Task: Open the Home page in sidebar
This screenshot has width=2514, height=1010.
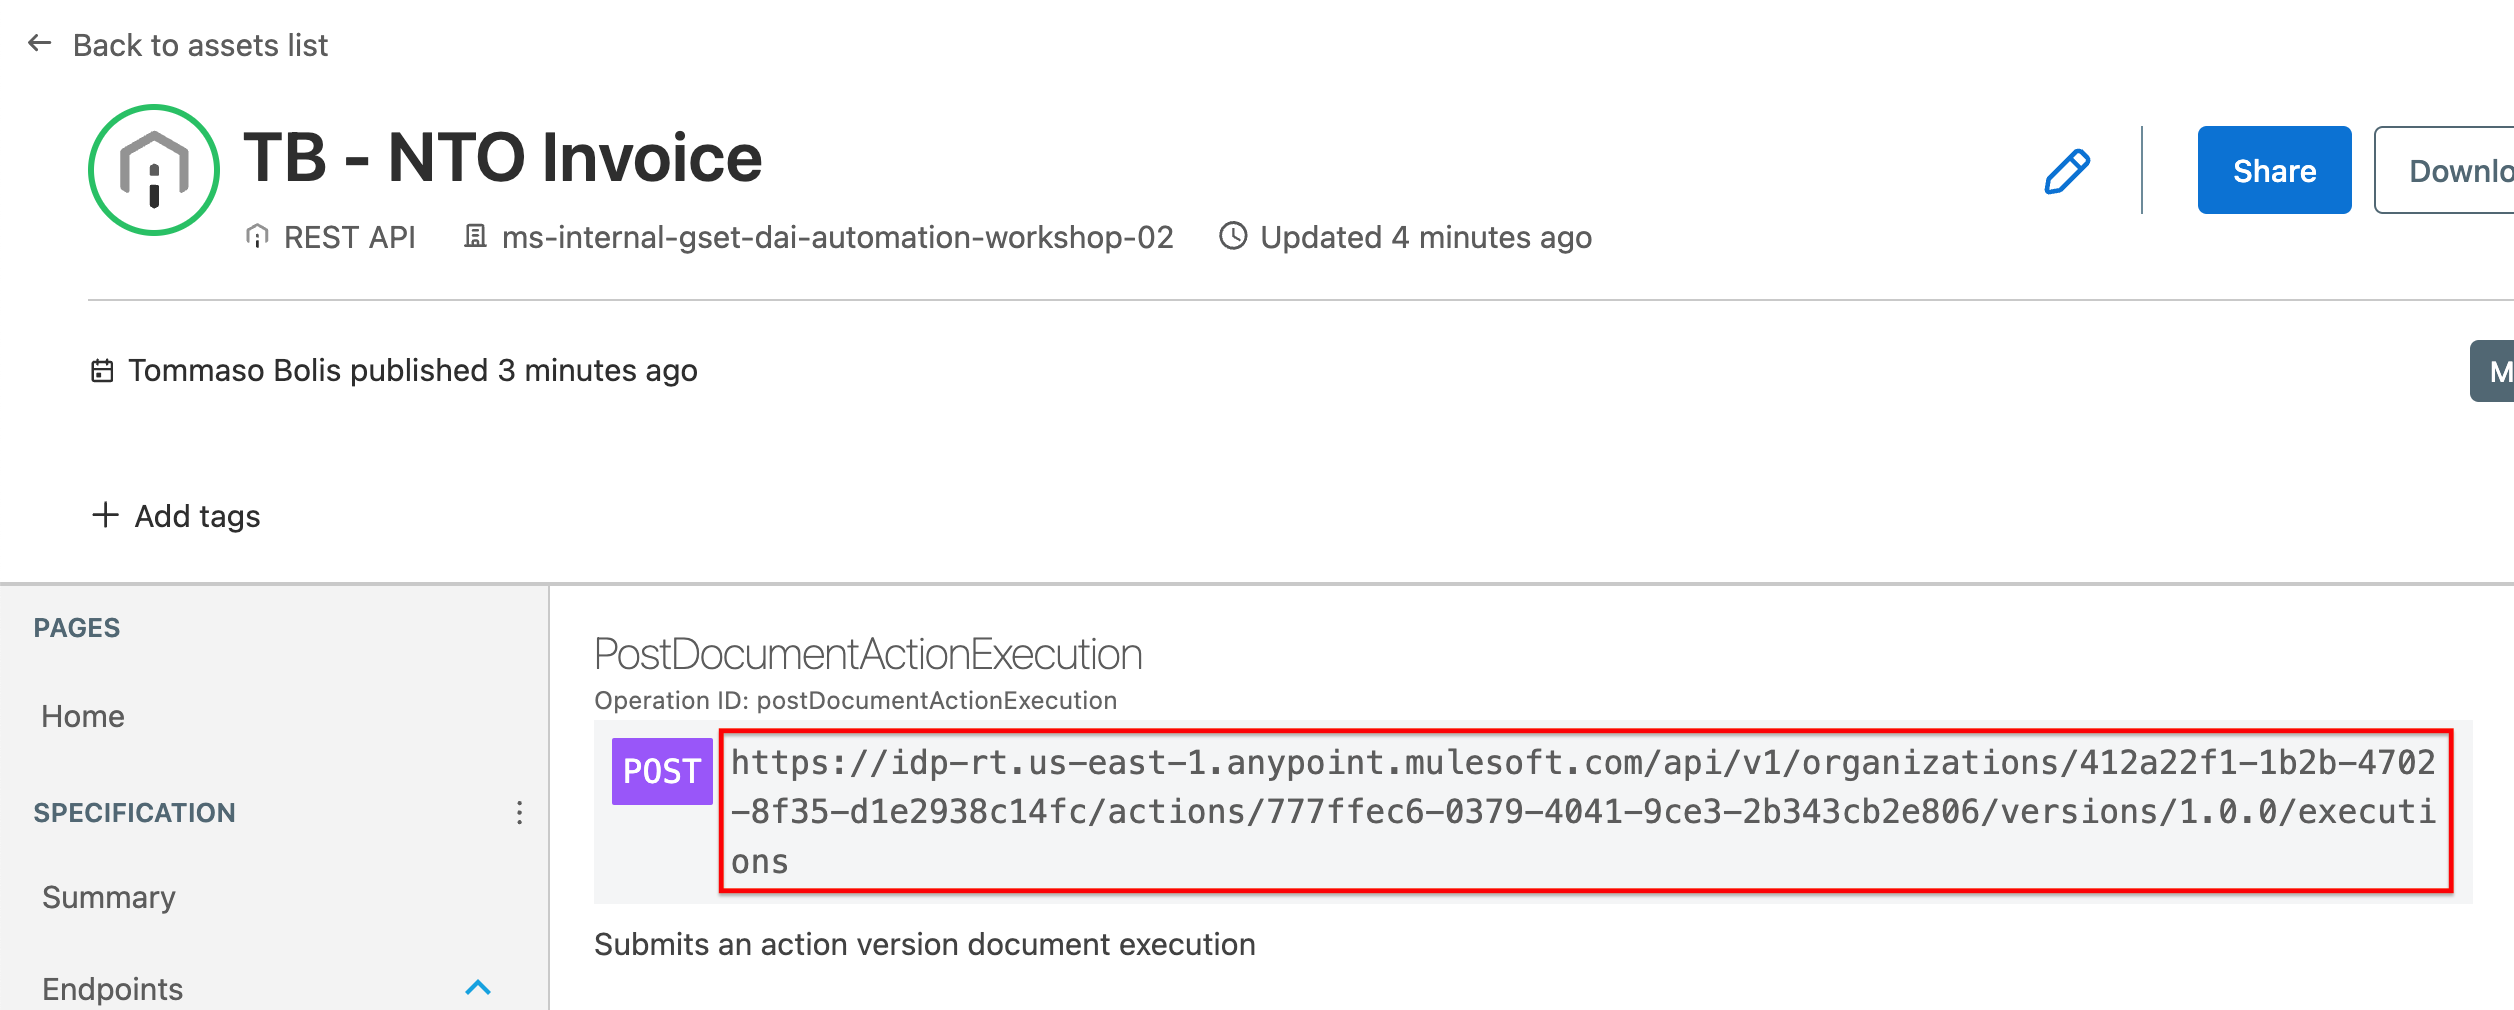Action: (x=83, y=717)
